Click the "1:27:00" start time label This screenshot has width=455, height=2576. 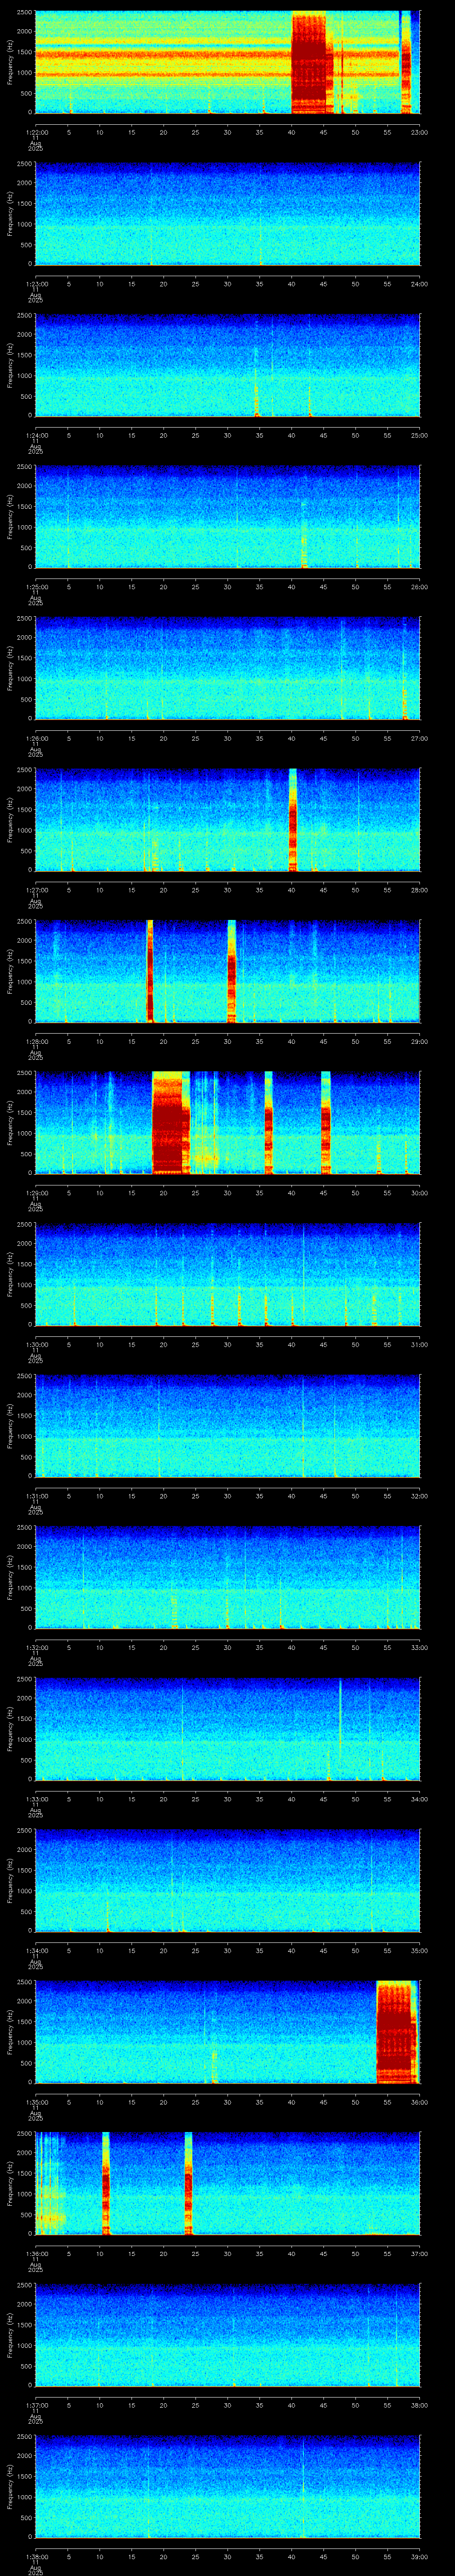coord(36,890)
